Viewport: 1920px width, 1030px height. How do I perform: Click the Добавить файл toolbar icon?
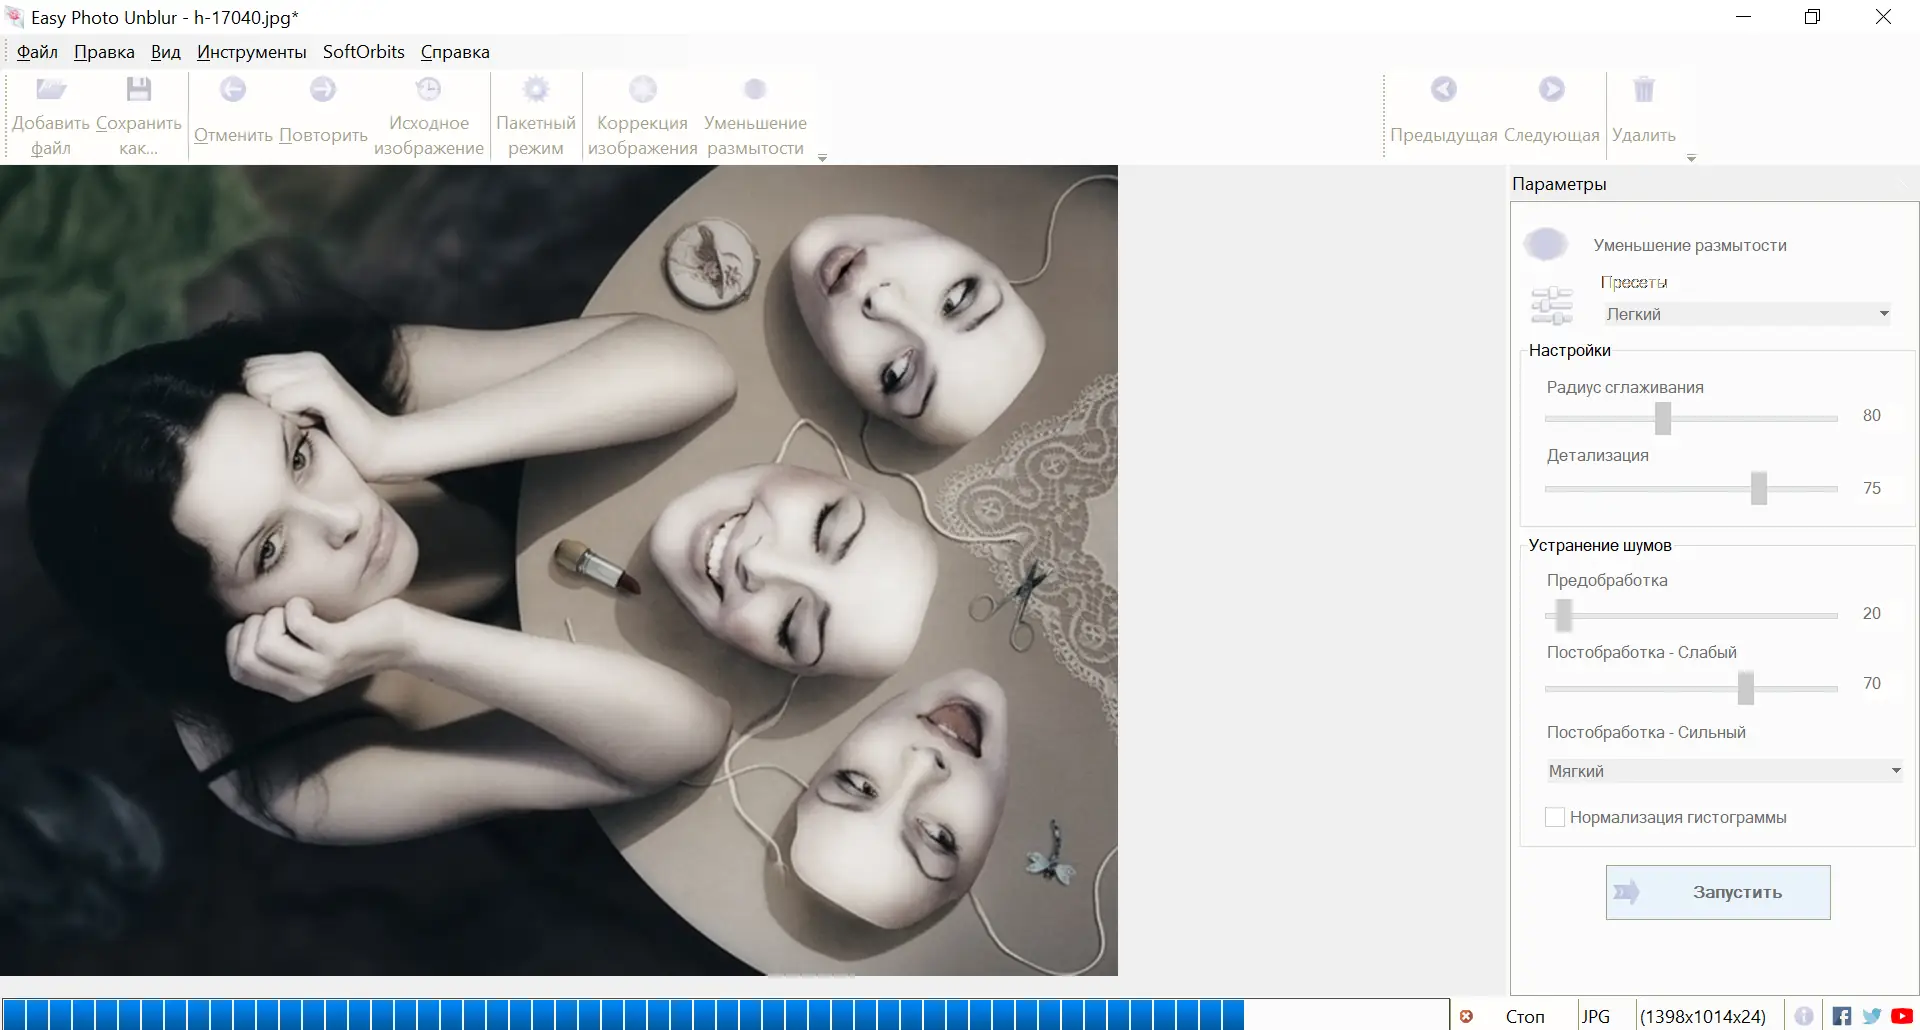[x=51, y=91]
